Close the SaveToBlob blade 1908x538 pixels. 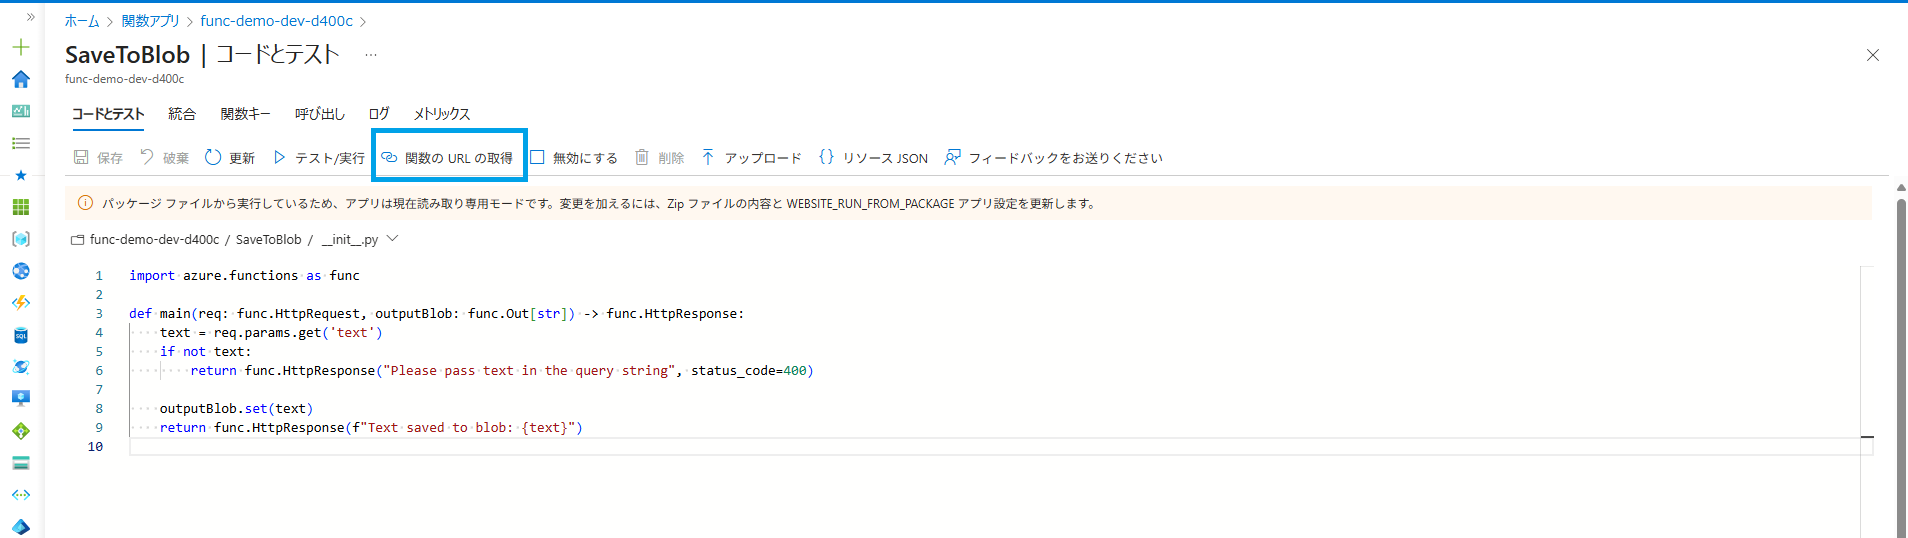coord(1873,55)
